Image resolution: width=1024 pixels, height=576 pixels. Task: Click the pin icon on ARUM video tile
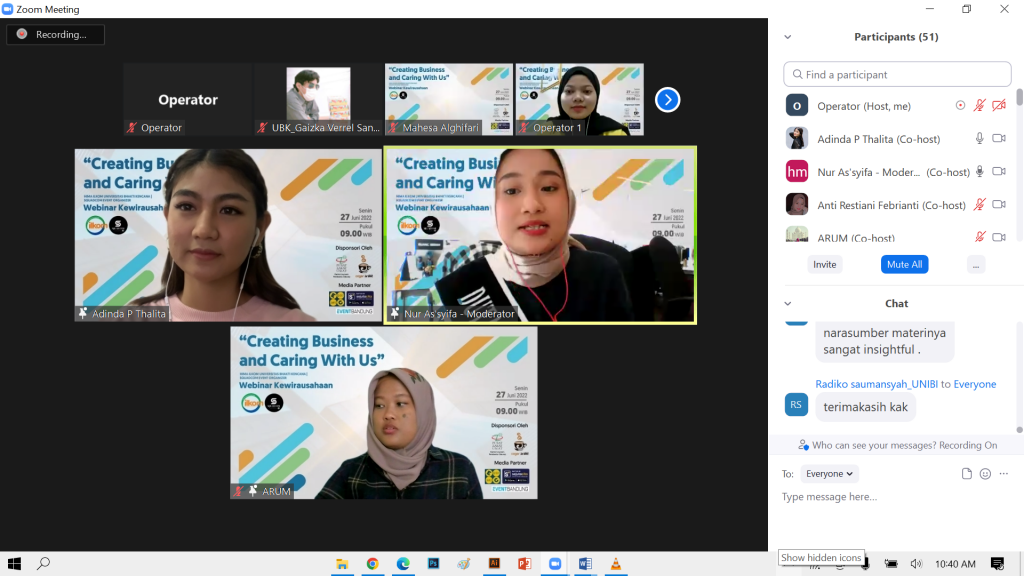pos(253,491)
